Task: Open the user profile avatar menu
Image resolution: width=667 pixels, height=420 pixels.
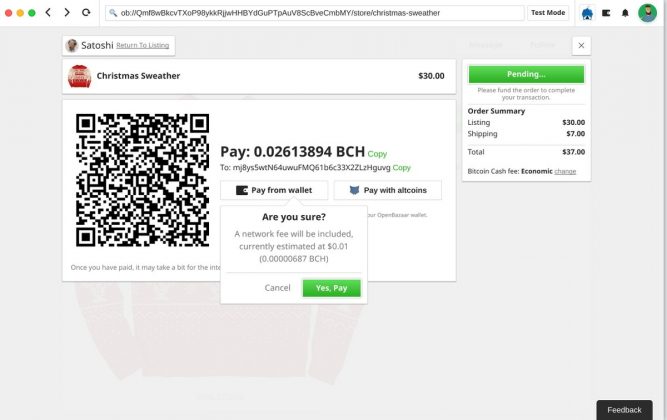Action: click(647, 13)
